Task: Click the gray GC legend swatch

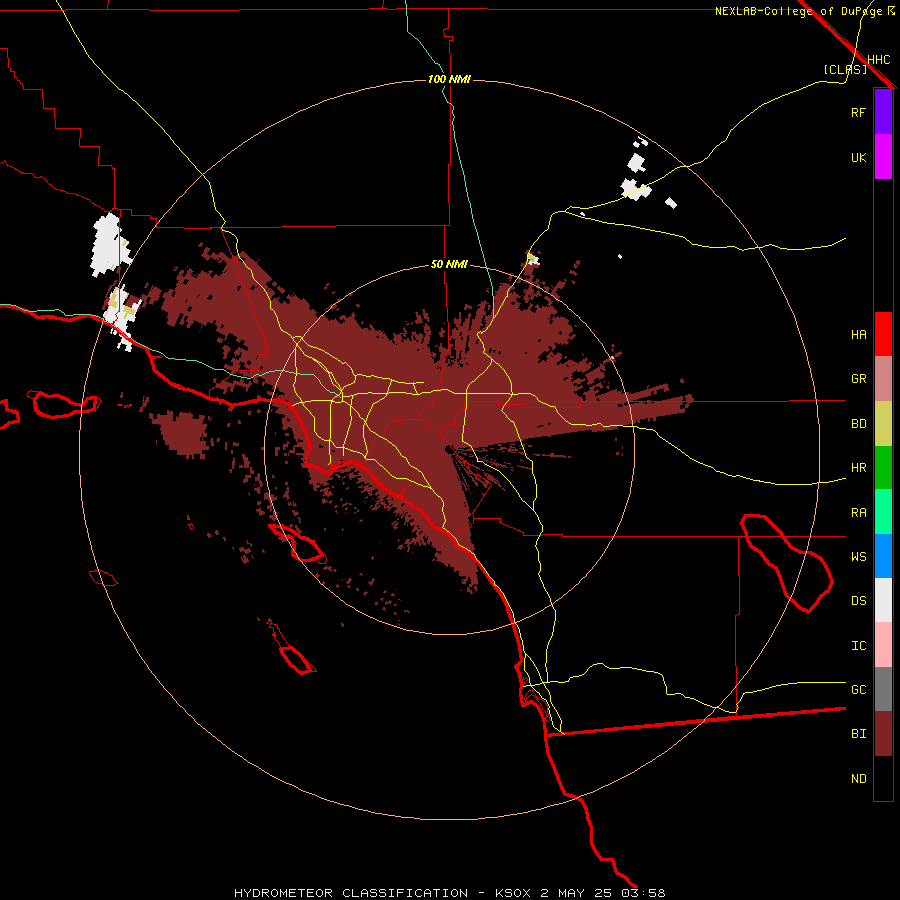Action: tap(883, 689)
